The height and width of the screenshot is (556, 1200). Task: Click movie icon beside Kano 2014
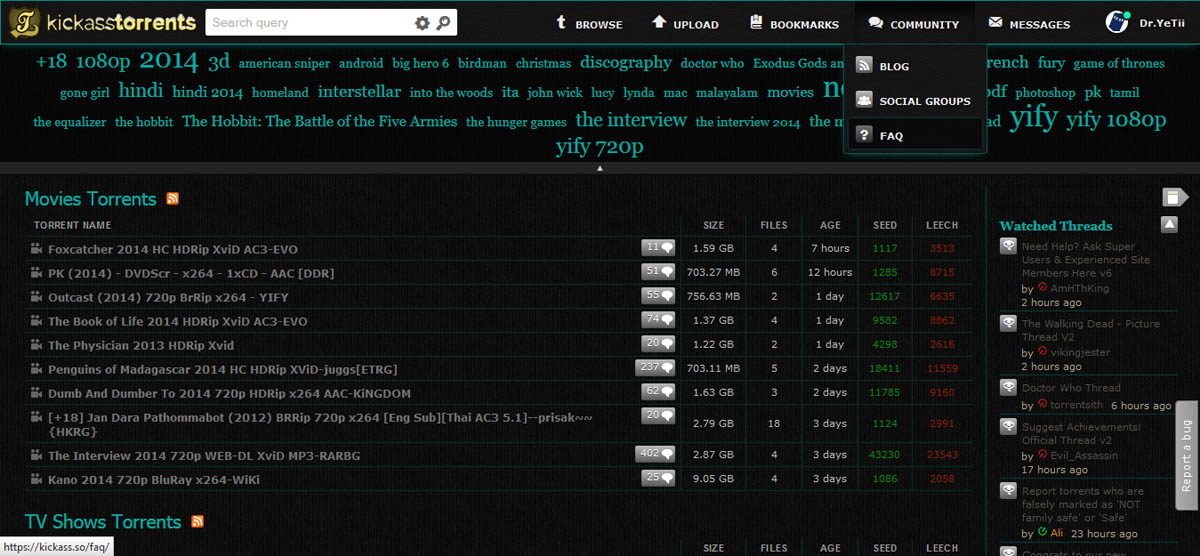pyautogui.click(x=37, y=480)
